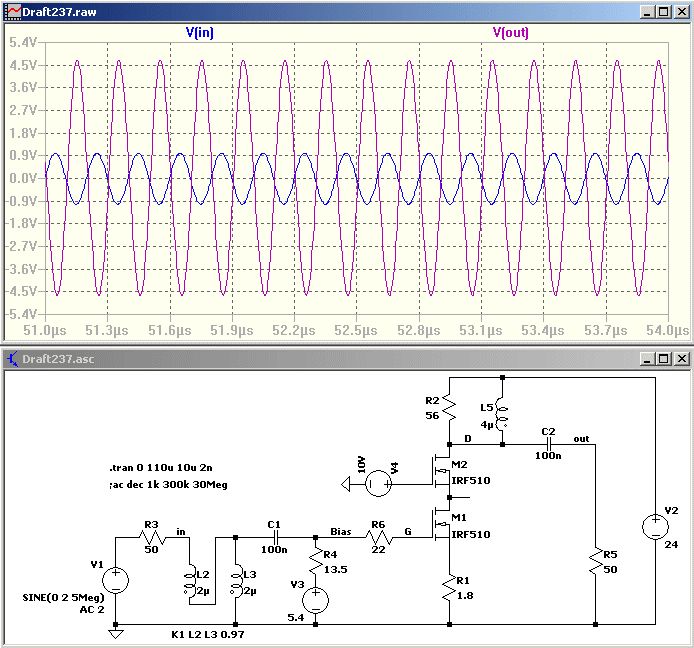Click the V(in) trace label

click(x=199, y=32)
